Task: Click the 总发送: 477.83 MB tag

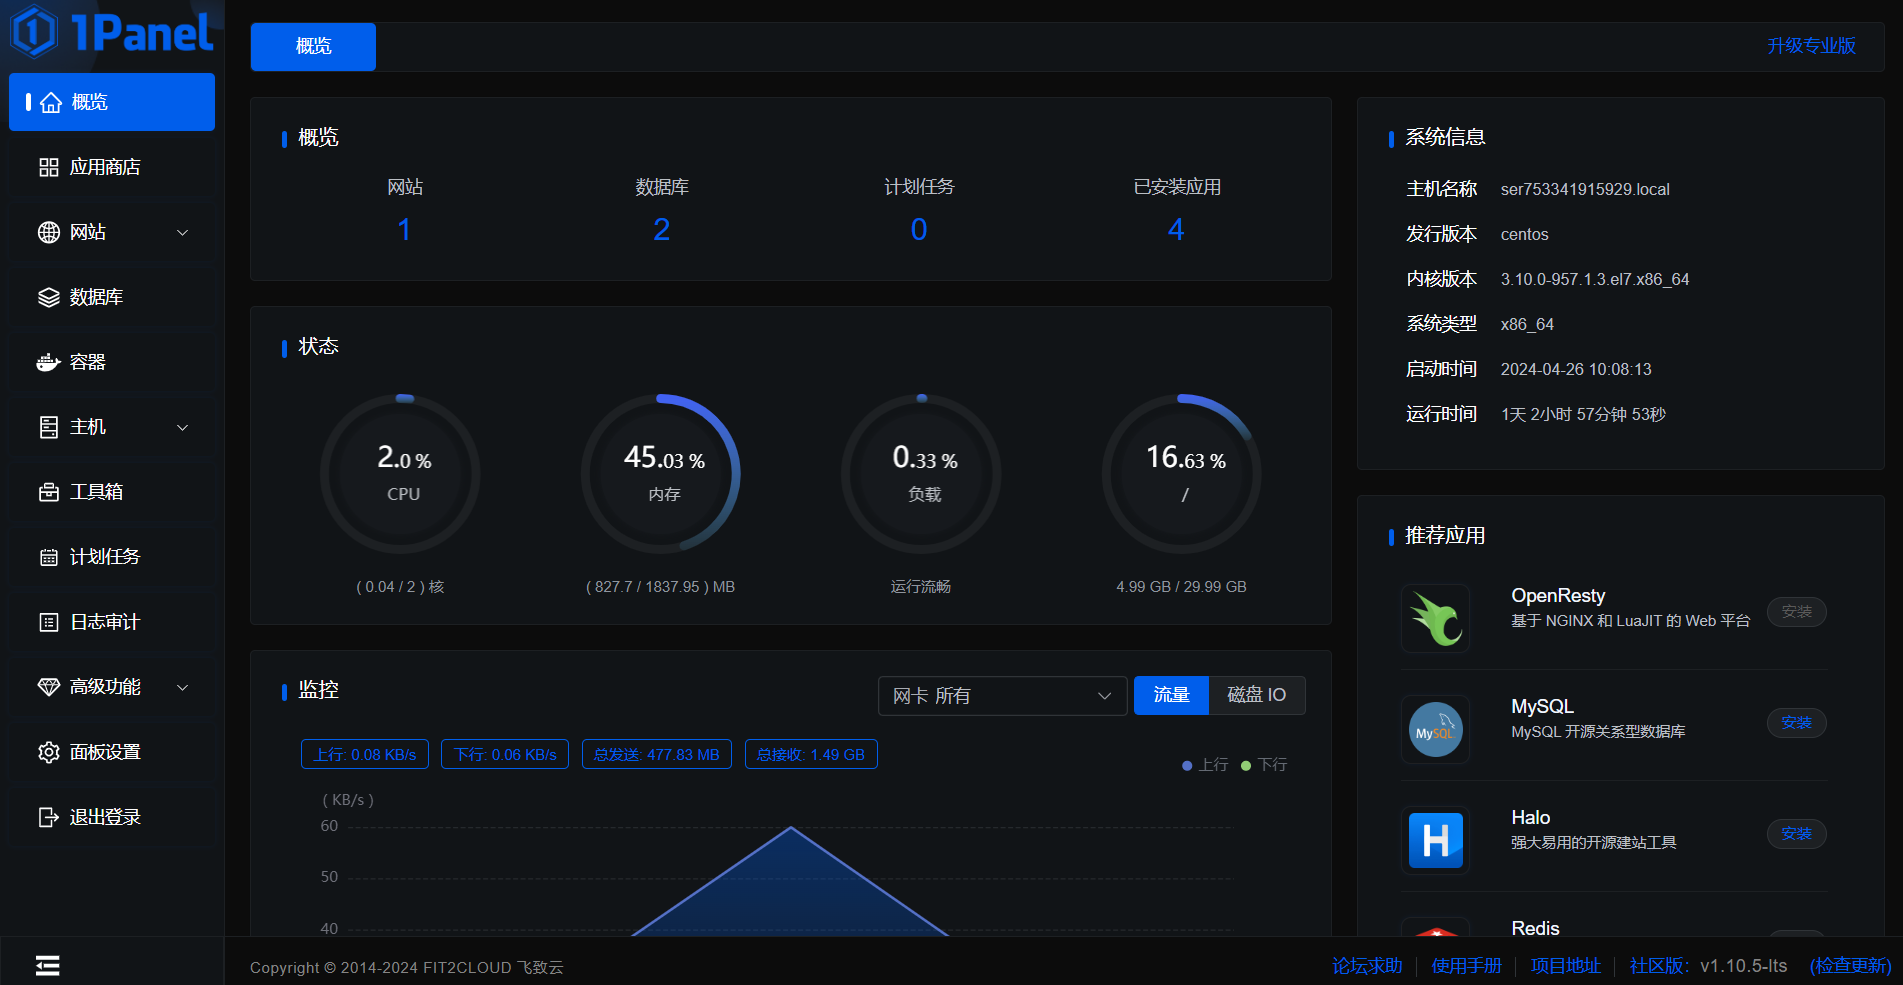Action: click(x=657, y=755)
